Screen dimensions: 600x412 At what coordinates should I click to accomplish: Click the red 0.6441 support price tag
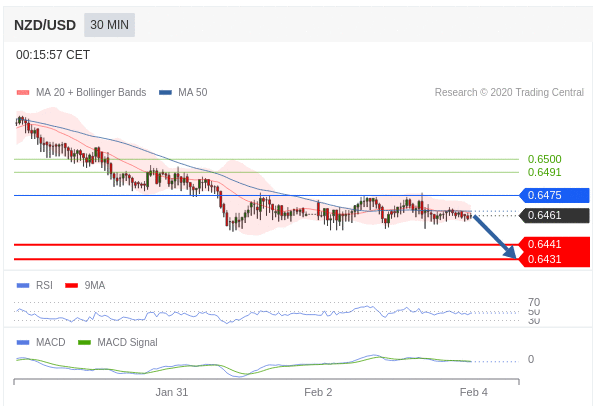[x=554, y=244]
